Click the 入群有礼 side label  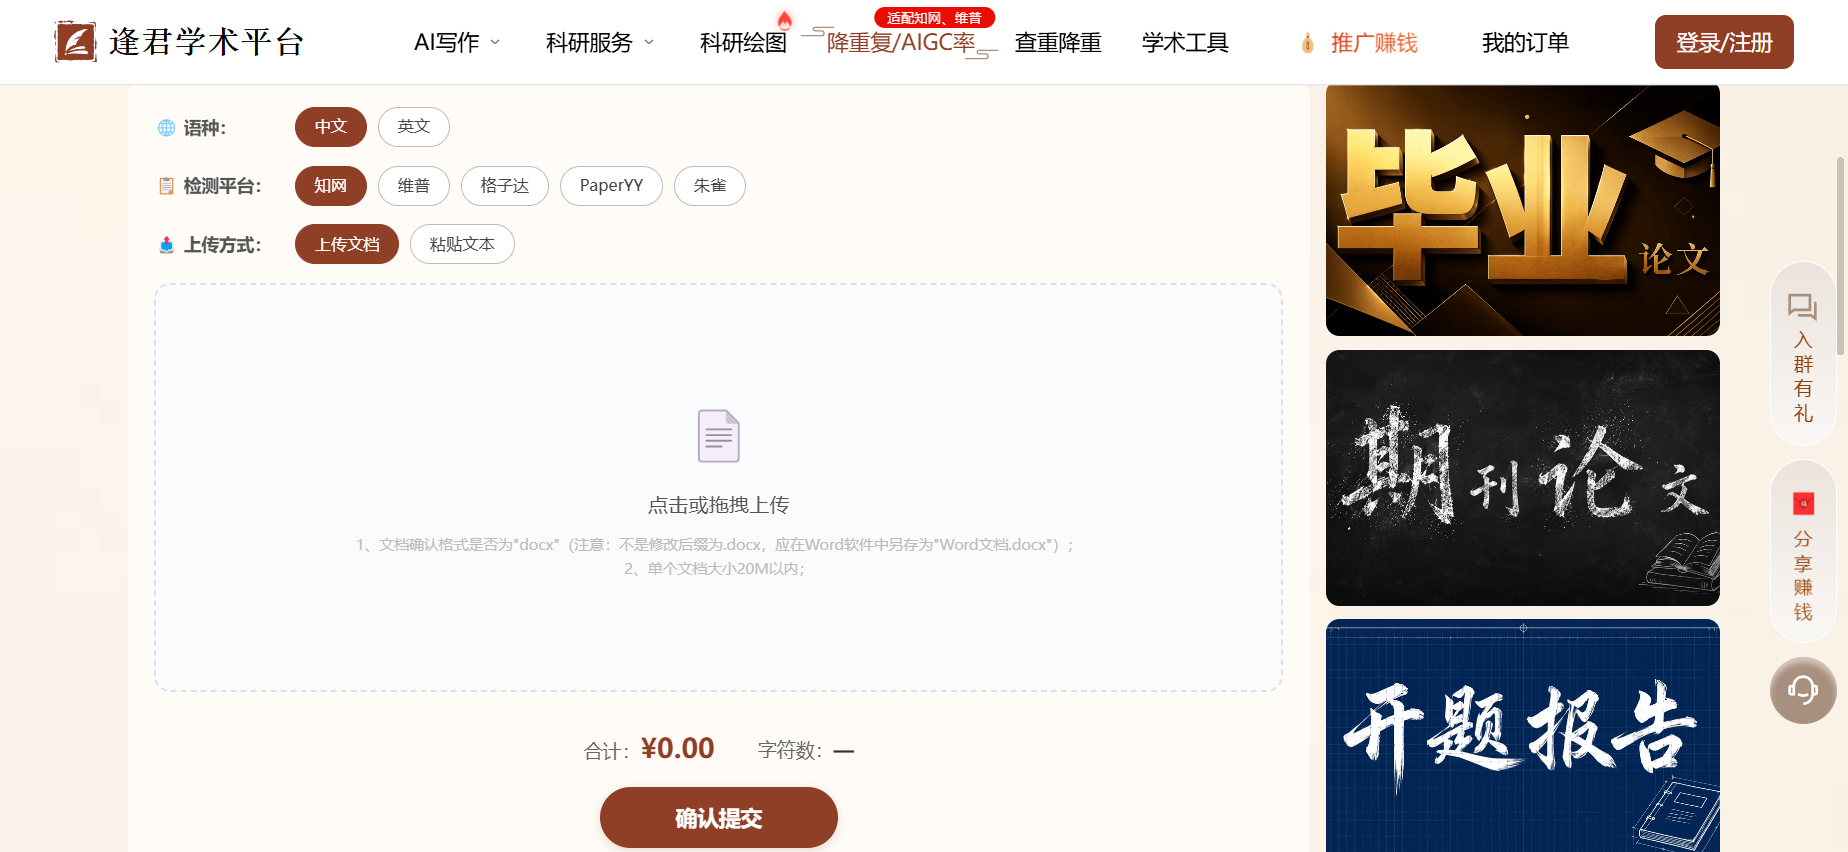click(x=1803, y=377)
